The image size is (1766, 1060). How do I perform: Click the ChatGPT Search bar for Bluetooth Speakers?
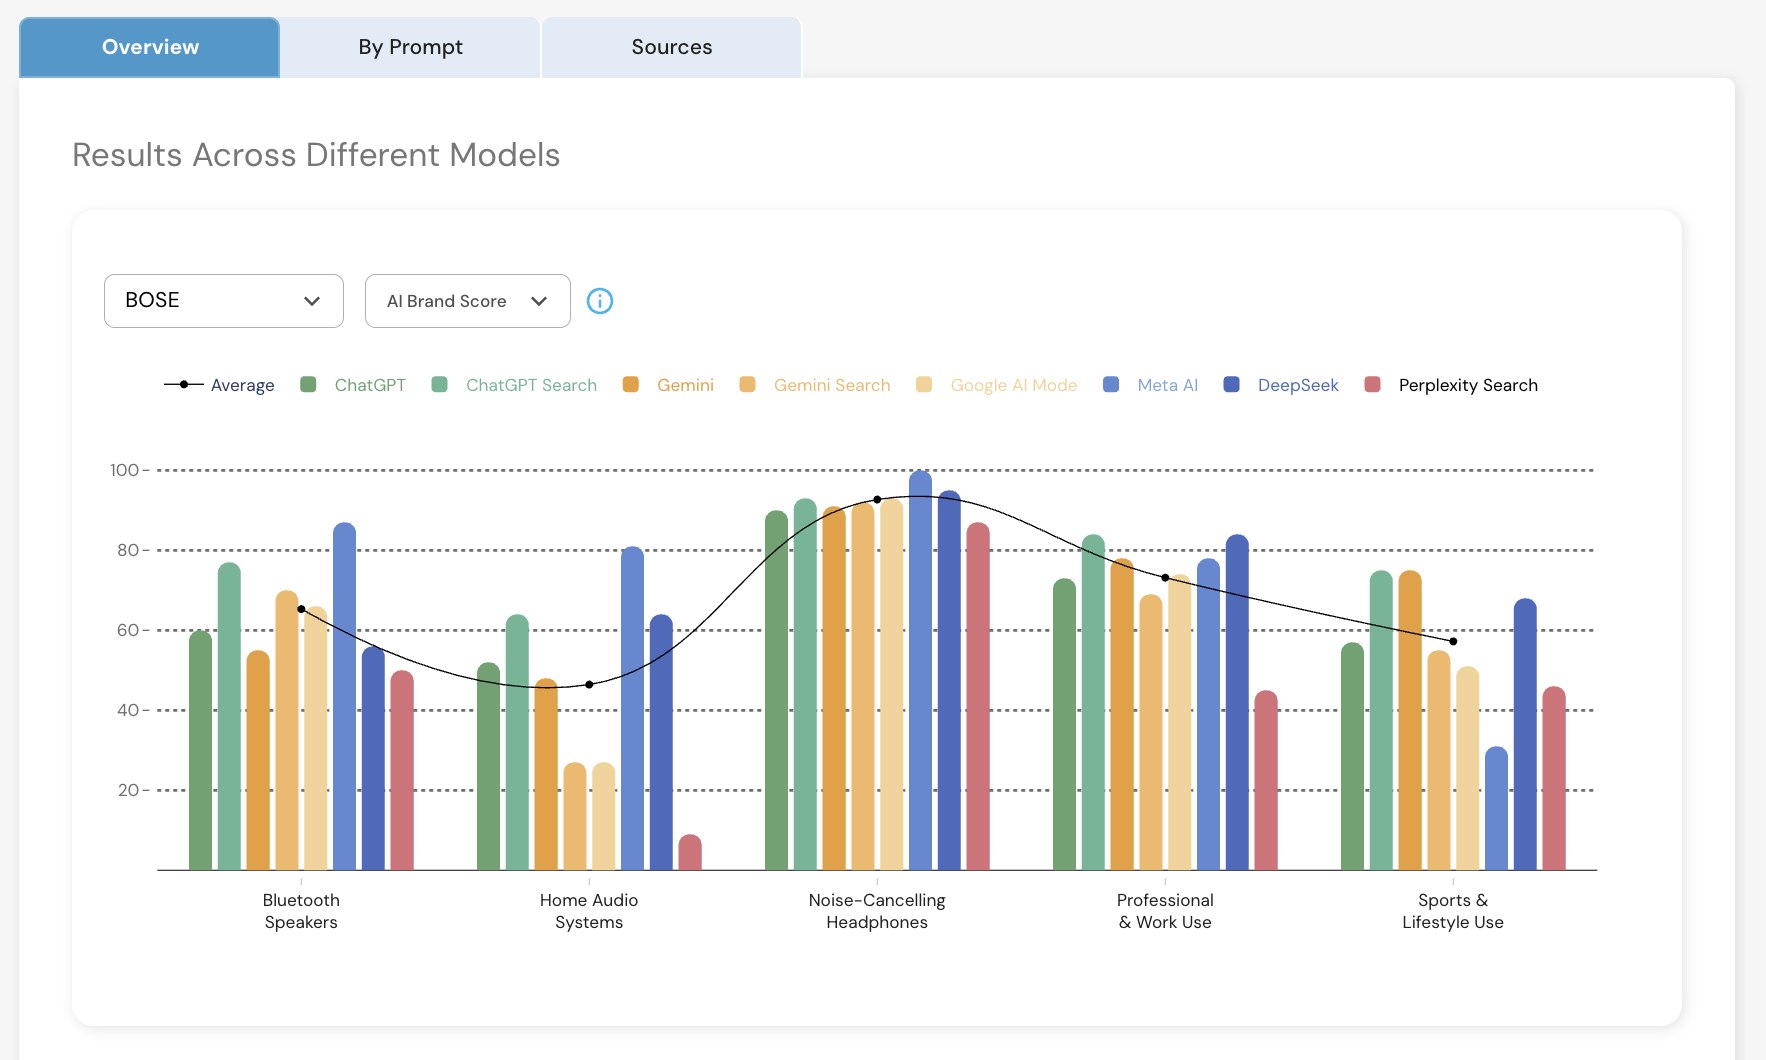(229, 716)
